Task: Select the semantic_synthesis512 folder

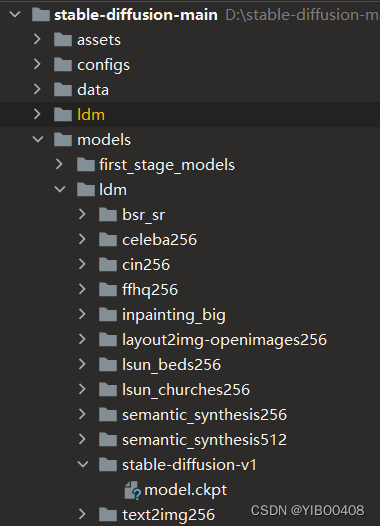Action: pyautogui.click(x=204, y=440)
